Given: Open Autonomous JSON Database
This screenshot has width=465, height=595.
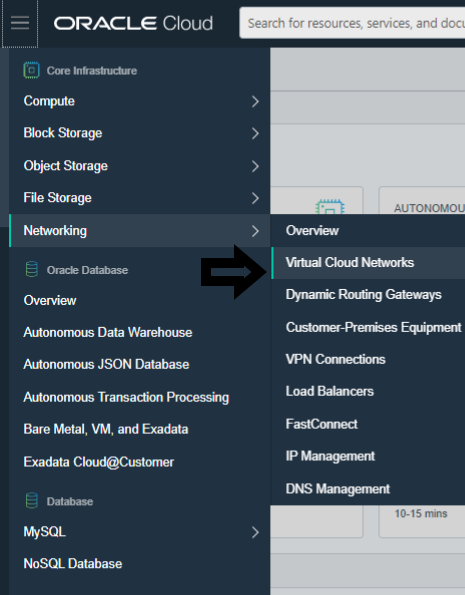Looking at the screenshot, I should click(106, 364).
